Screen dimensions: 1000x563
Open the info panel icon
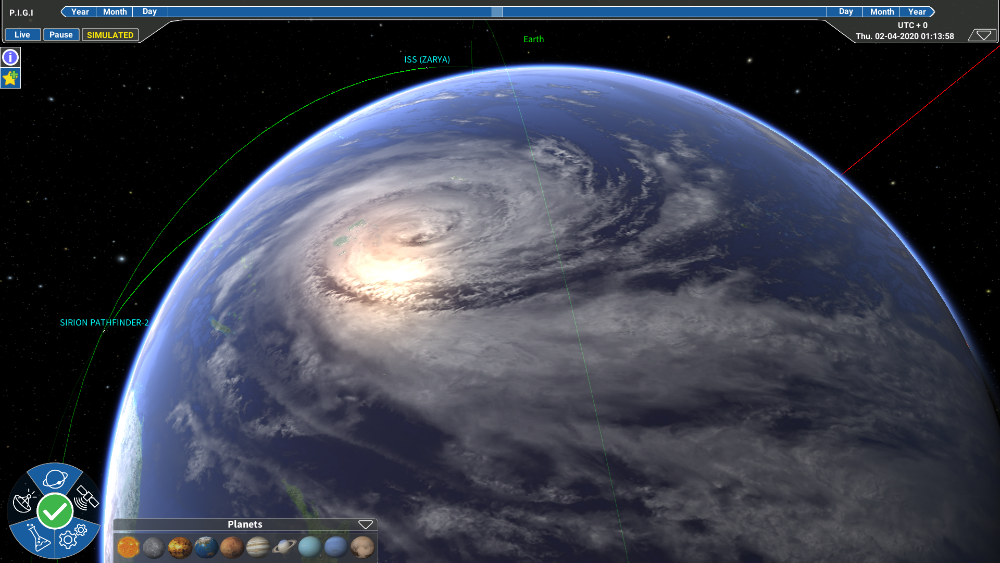[10, 58]
